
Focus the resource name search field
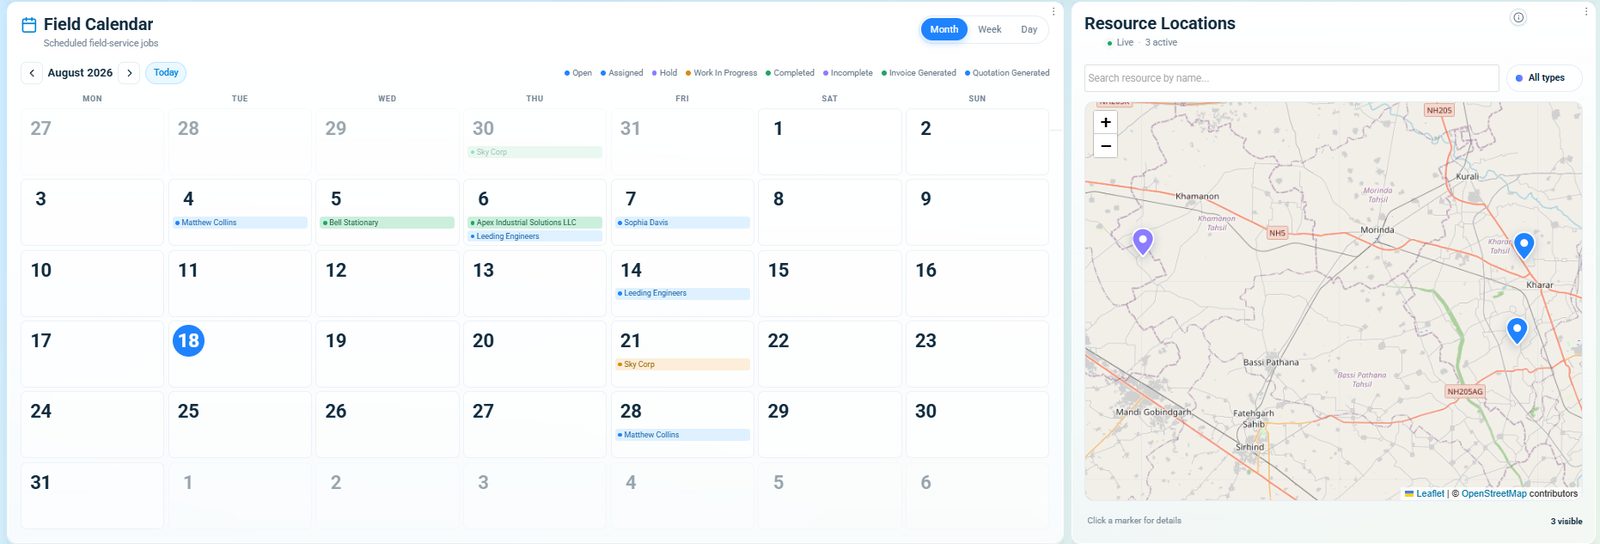[1291, 78]
